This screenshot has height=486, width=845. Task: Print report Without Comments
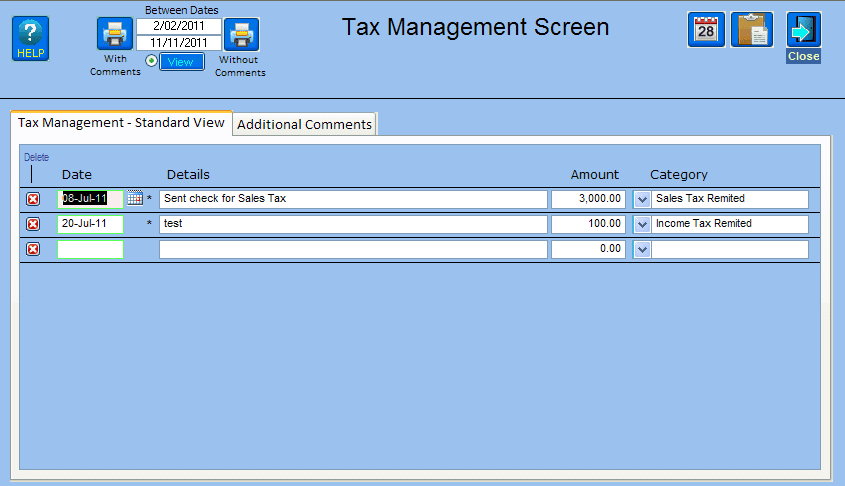pyautogui.click(x=241, y=34)
